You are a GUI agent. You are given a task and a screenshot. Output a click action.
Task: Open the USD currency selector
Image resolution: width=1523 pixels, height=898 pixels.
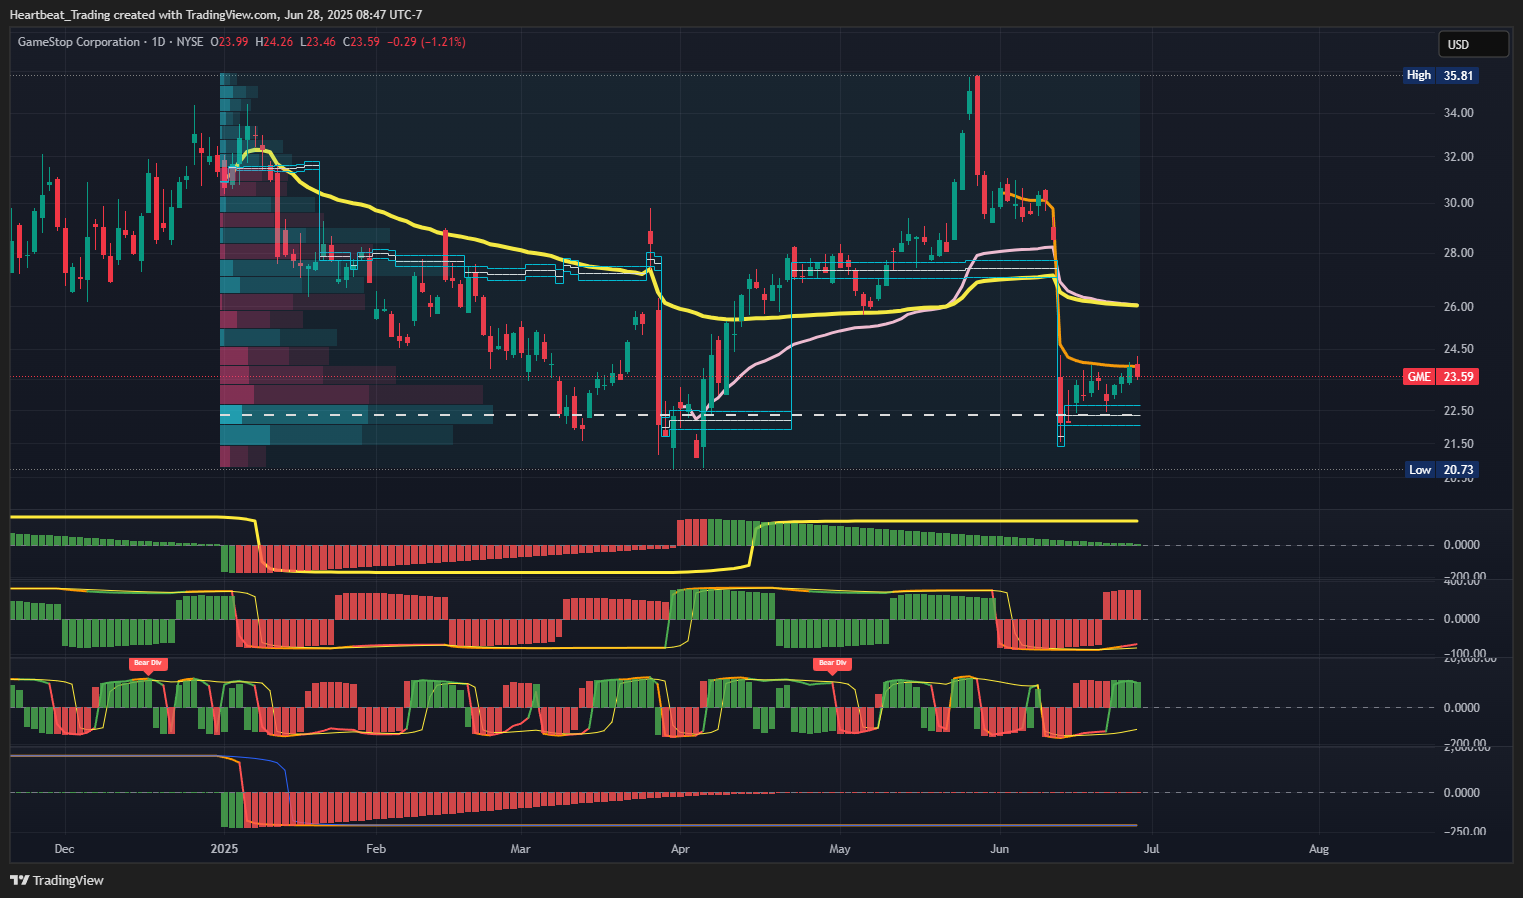pyautogui.click(x=1473, y=44)
